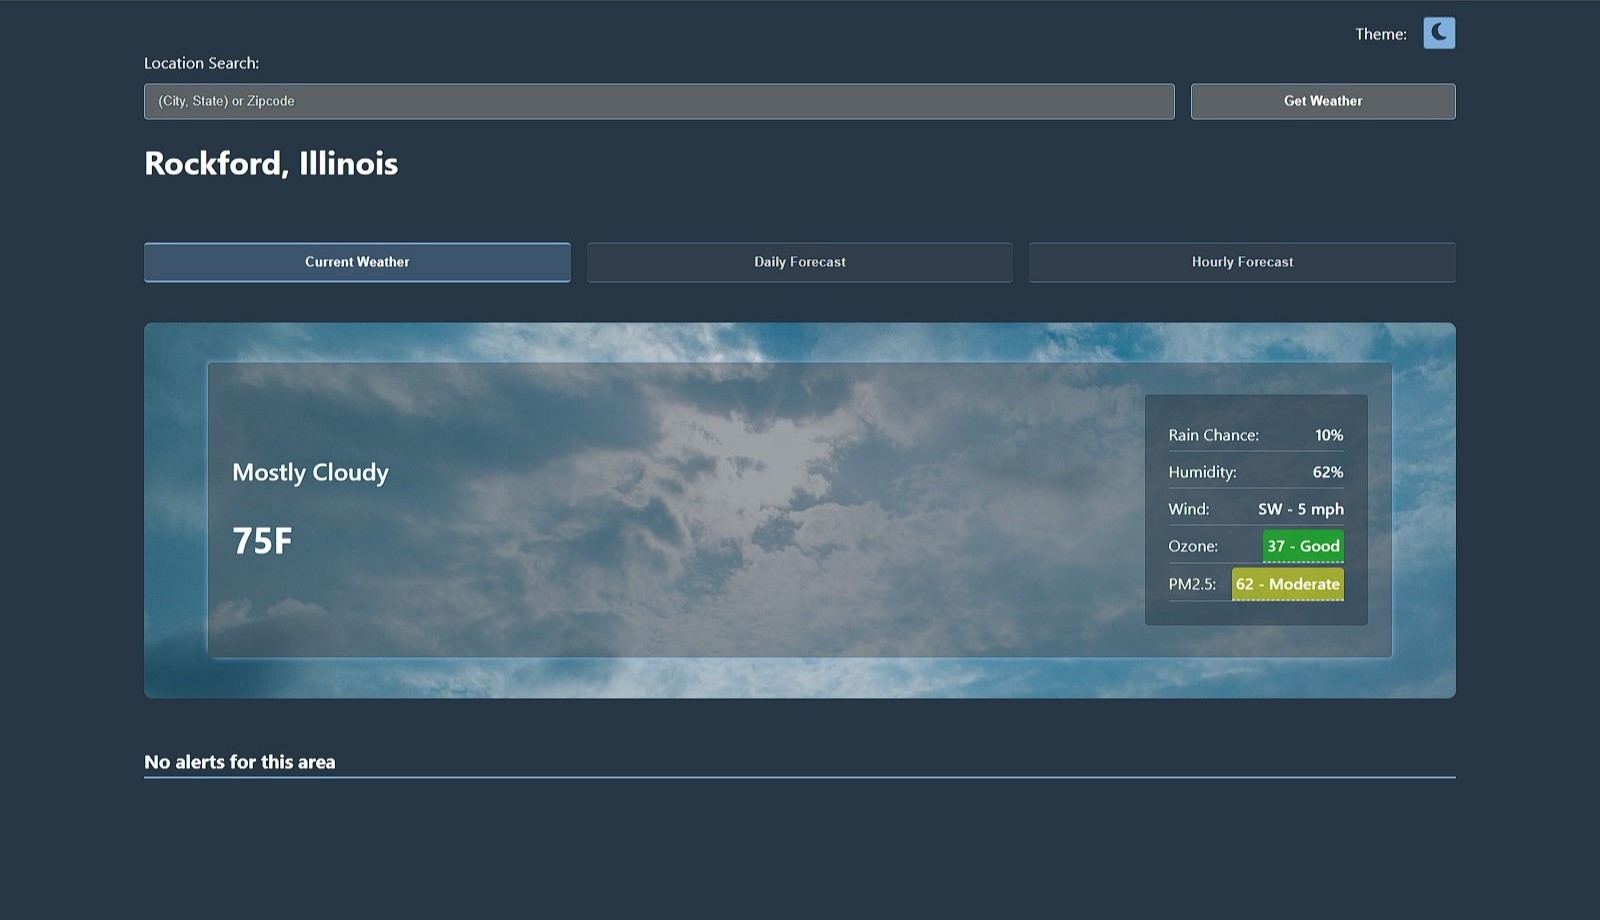Screen dimensions: 1600x920
Task: Open the Hourly Forecast tab
Action: (x=1242, y=262)
